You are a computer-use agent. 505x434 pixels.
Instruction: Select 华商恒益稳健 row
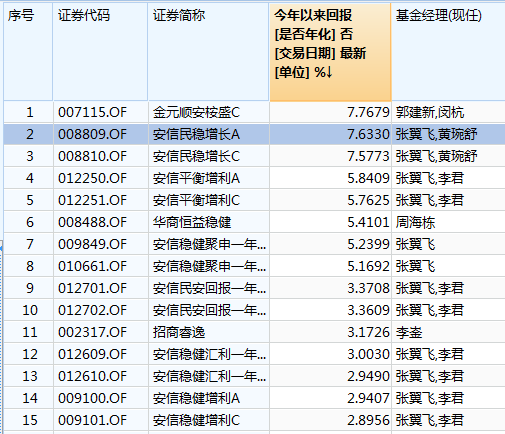tap(254, 222)
